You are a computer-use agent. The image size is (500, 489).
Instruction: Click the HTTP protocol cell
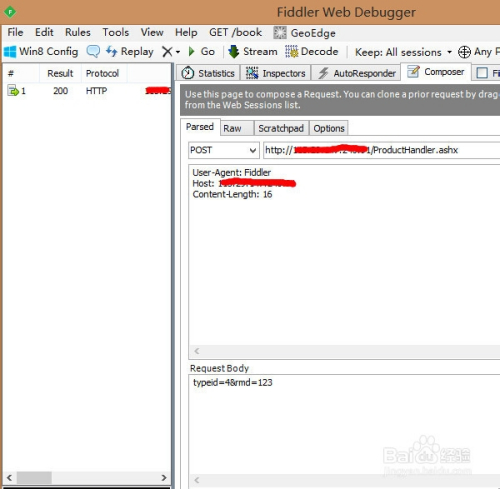point(96,91)
